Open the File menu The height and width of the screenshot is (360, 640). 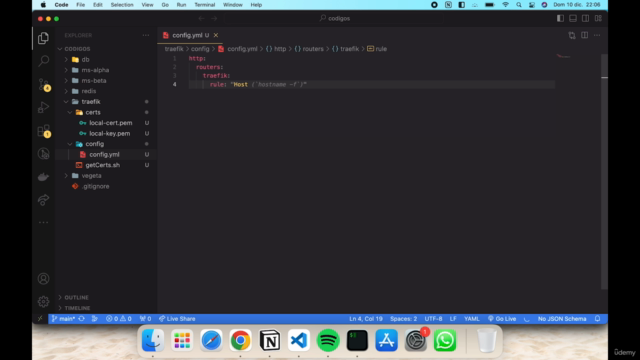(x=80, y=5)
